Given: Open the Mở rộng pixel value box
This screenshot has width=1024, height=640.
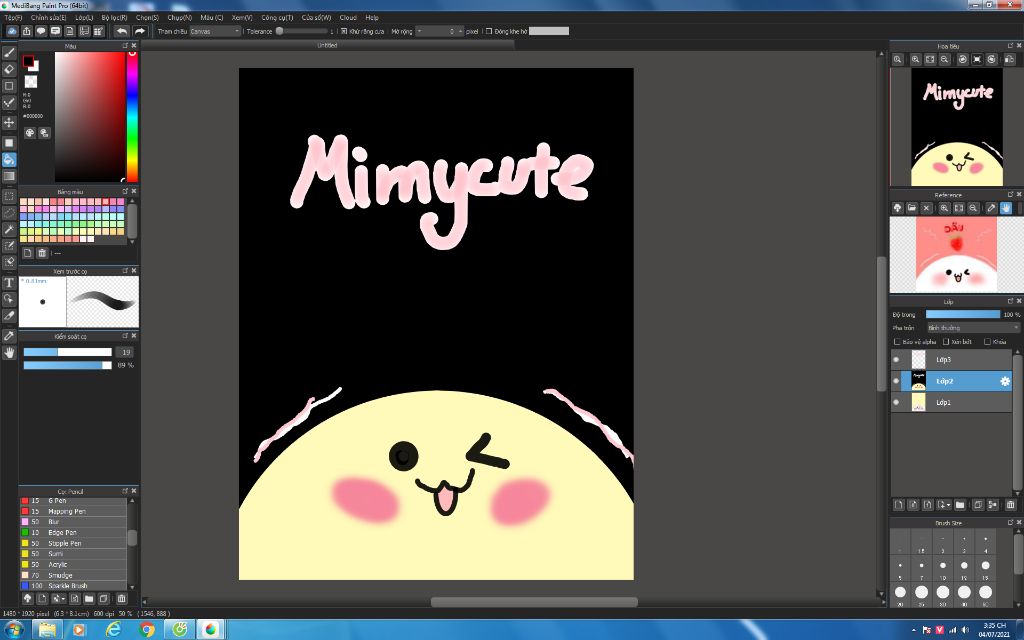Looking at the screenshot, I should click(439, 31).
